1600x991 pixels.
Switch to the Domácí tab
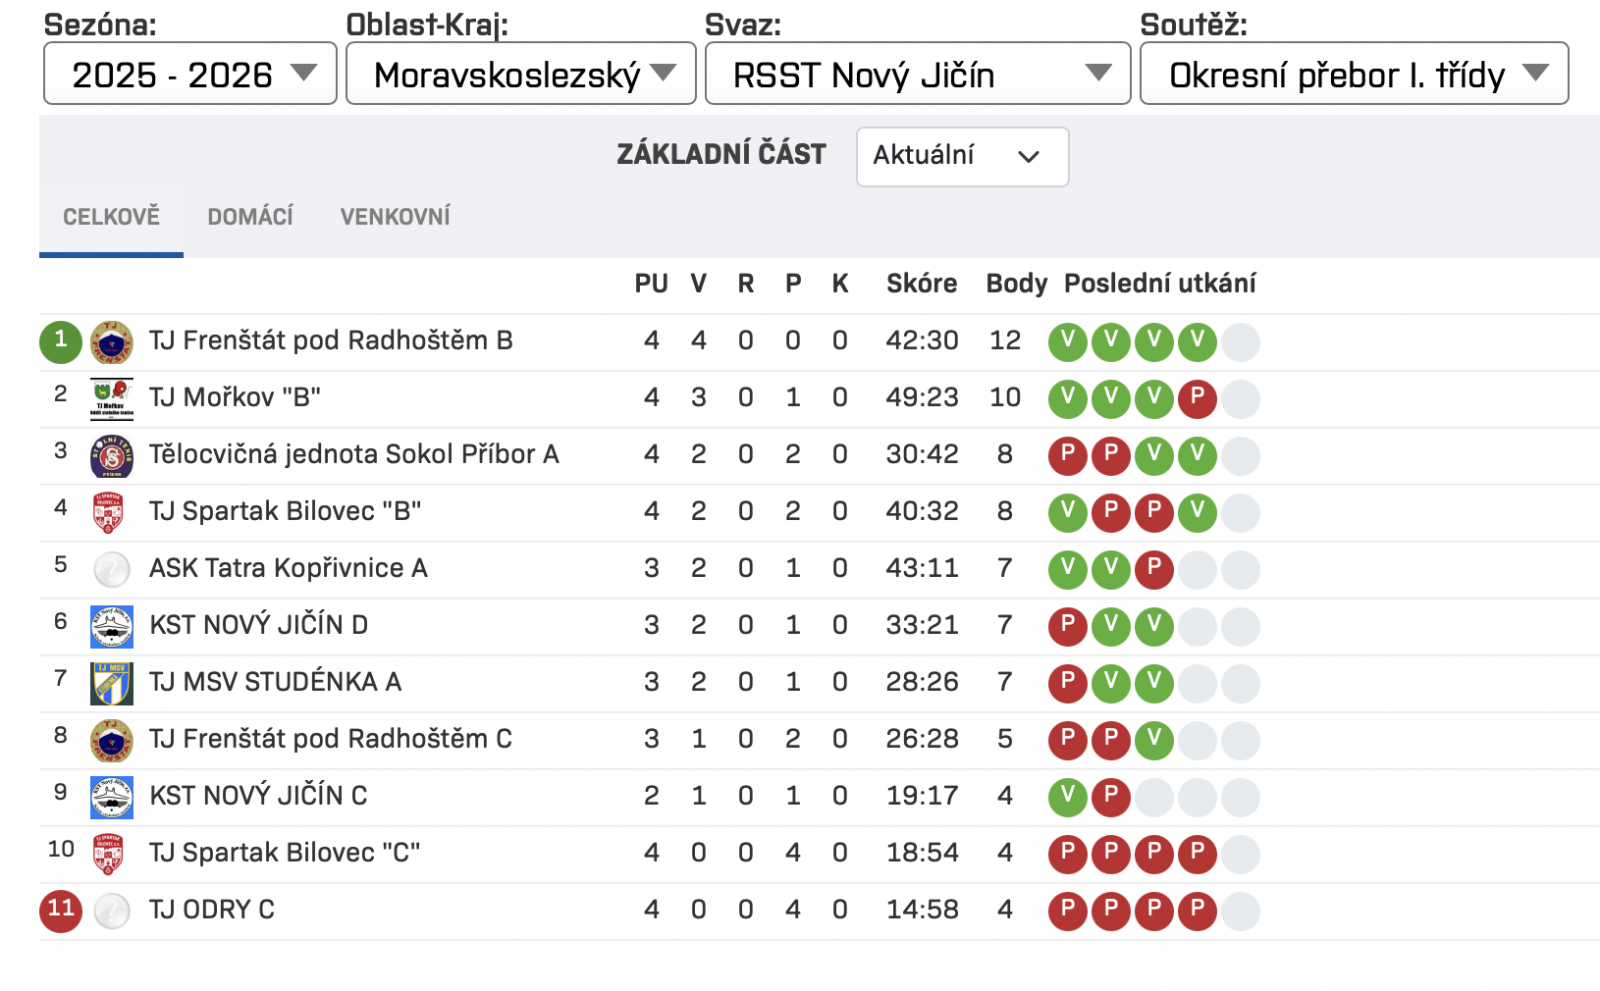point(250,217)
